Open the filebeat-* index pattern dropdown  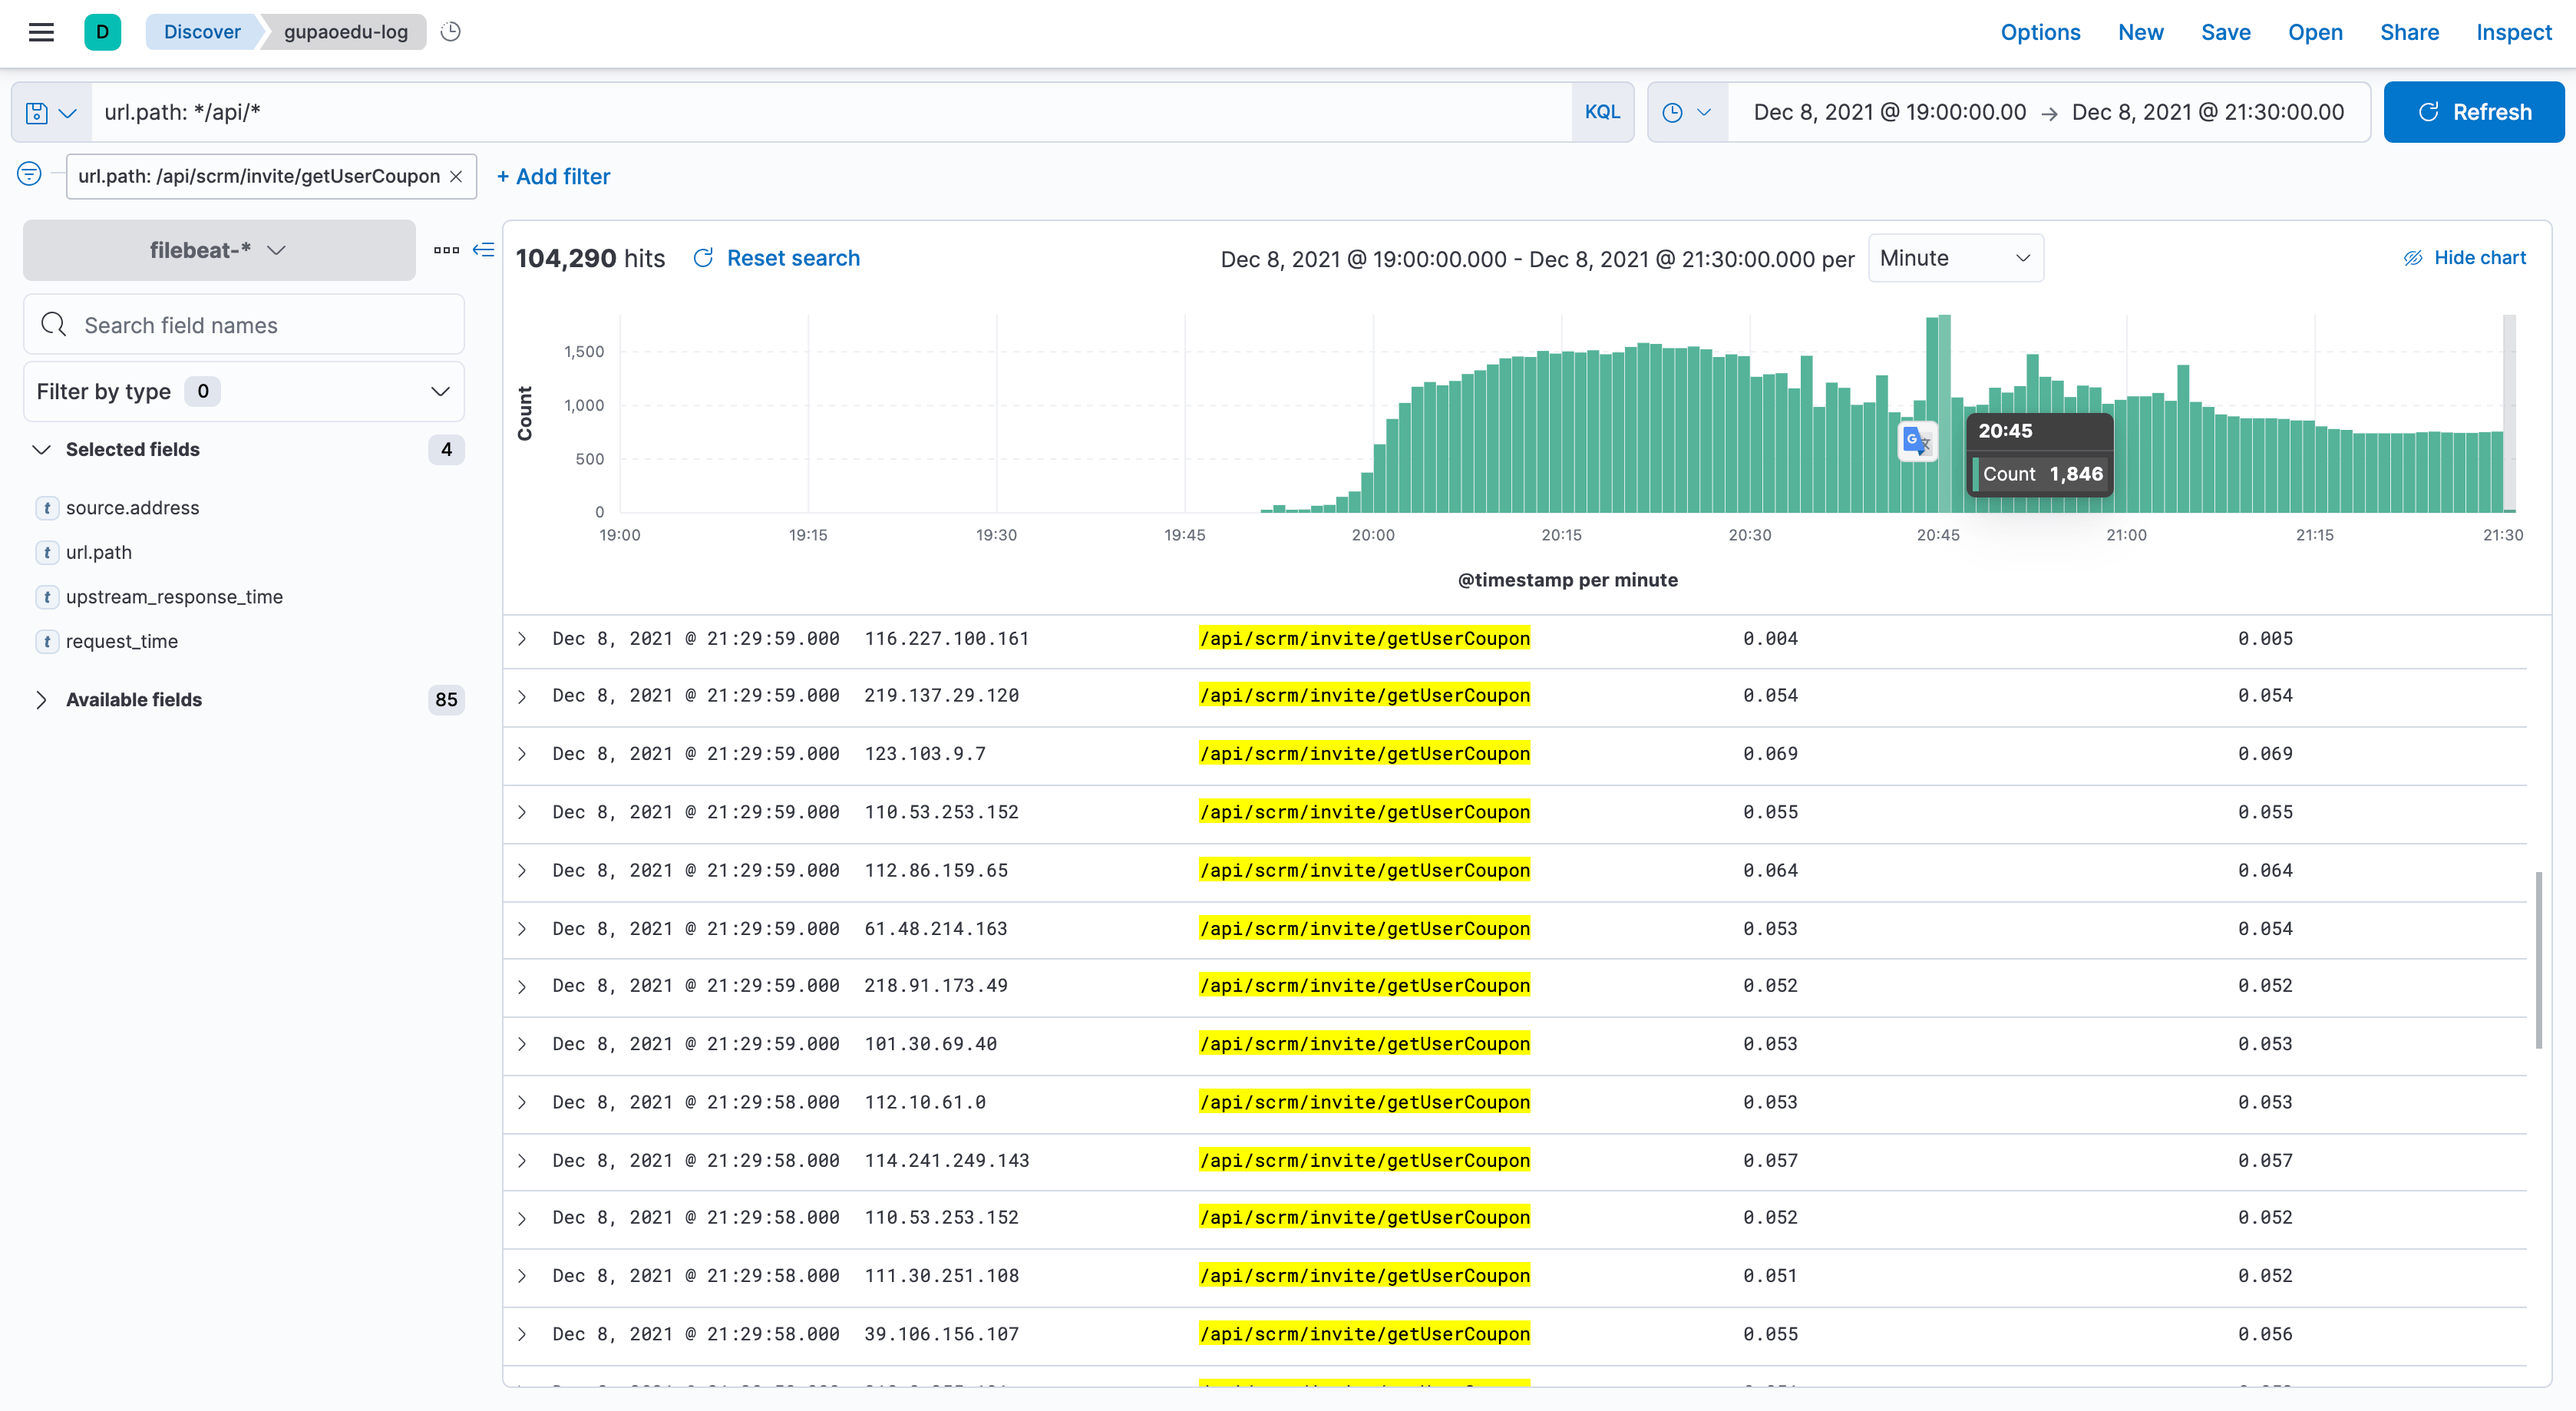click(x=219, y=250)
